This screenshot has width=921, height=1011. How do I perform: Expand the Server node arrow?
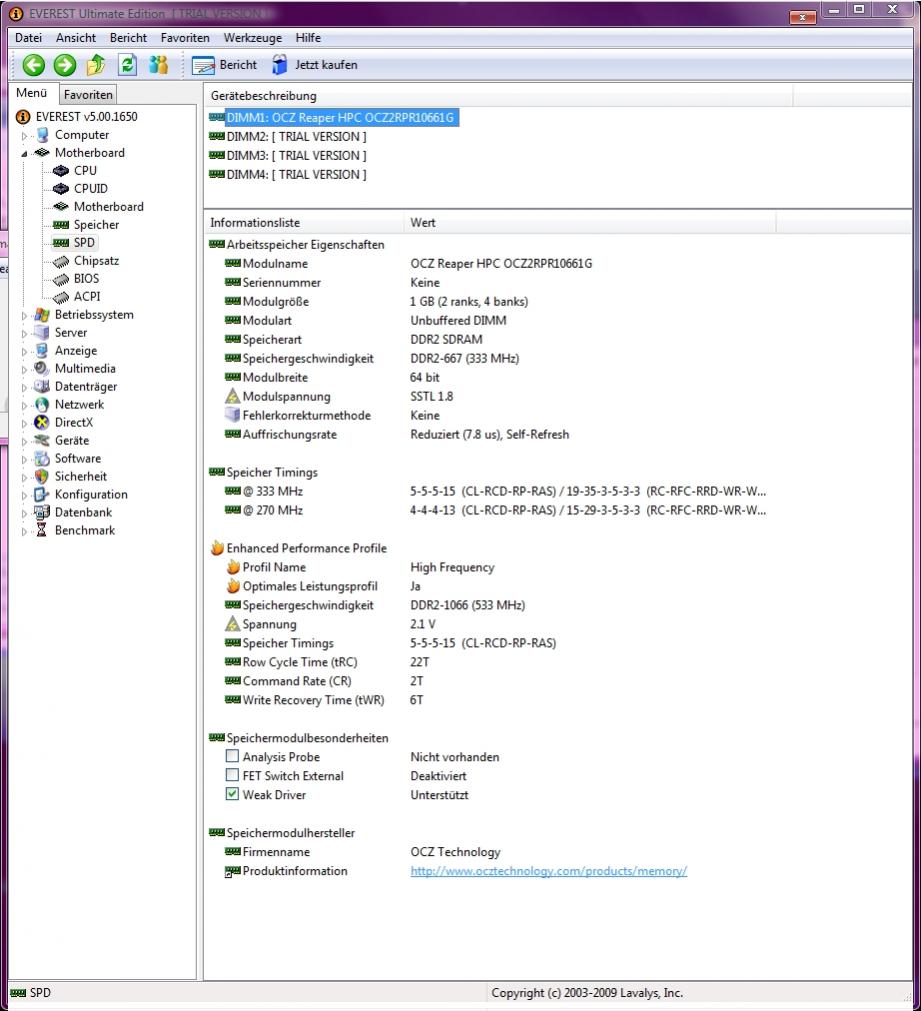pos(25,334)
